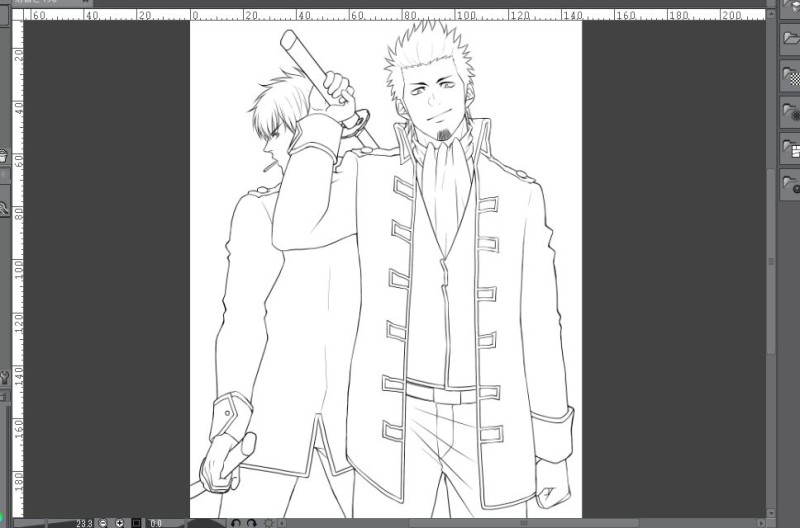The width and height of the screenshot is (800, 528).
Task: Click the horizontal scrollbar right arrow
Action: (761, 523)
